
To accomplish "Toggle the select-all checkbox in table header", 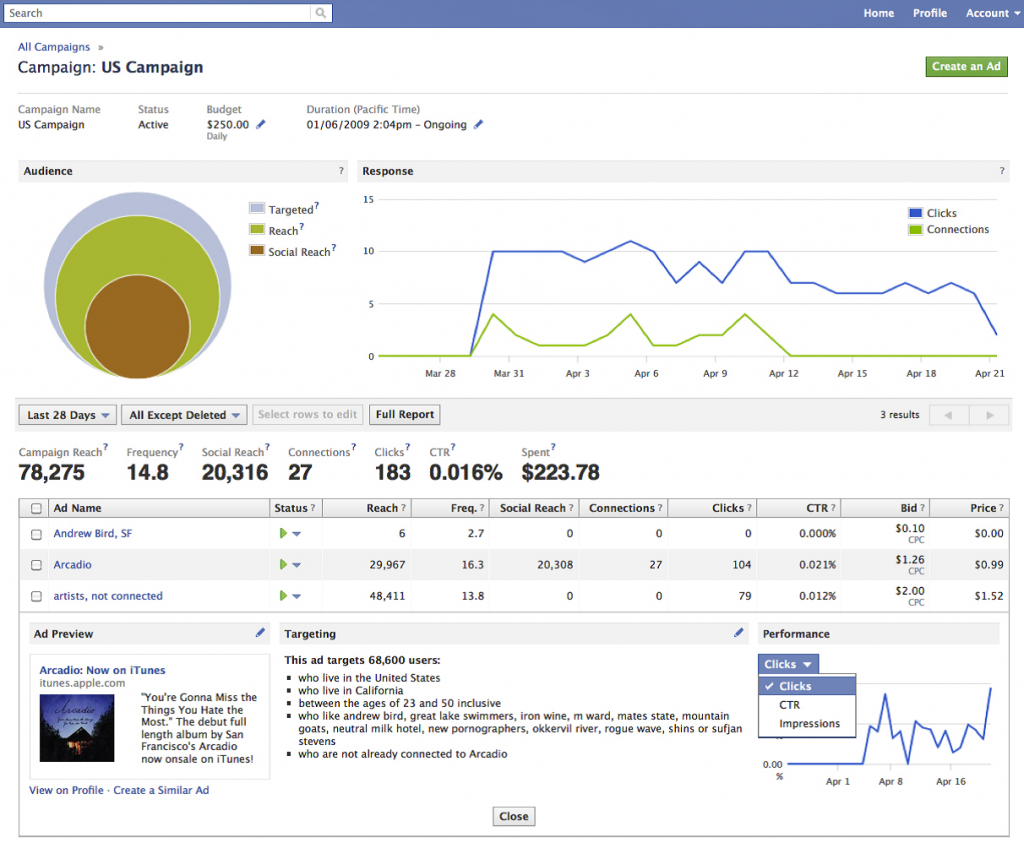I will pos(37,509).
